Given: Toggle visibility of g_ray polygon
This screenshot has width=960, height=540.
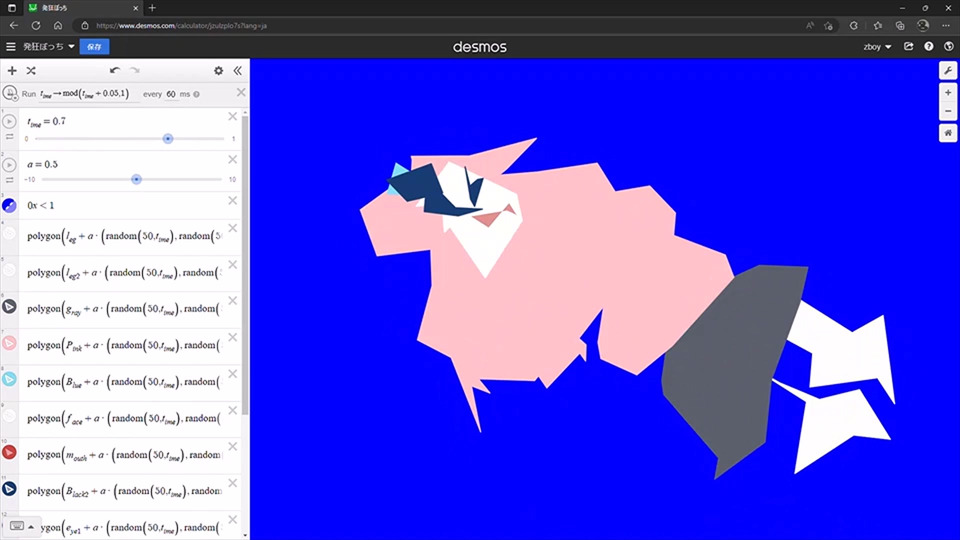Looking at the screenshot, I should [9, 307].
